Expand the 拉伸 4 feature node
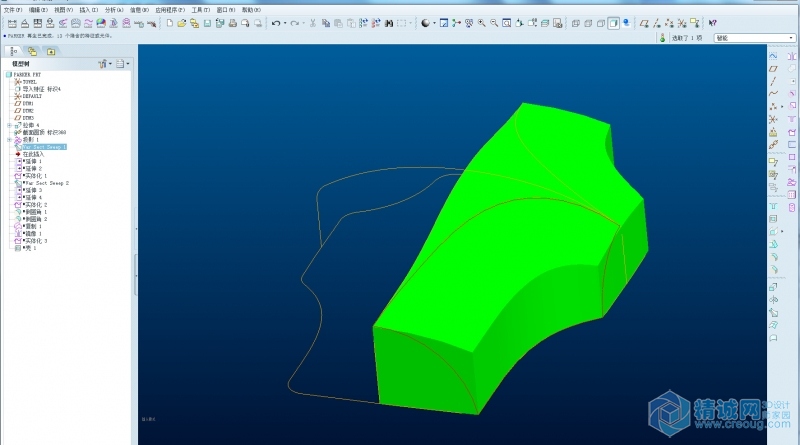800x445 pixels. pos(9,125)
